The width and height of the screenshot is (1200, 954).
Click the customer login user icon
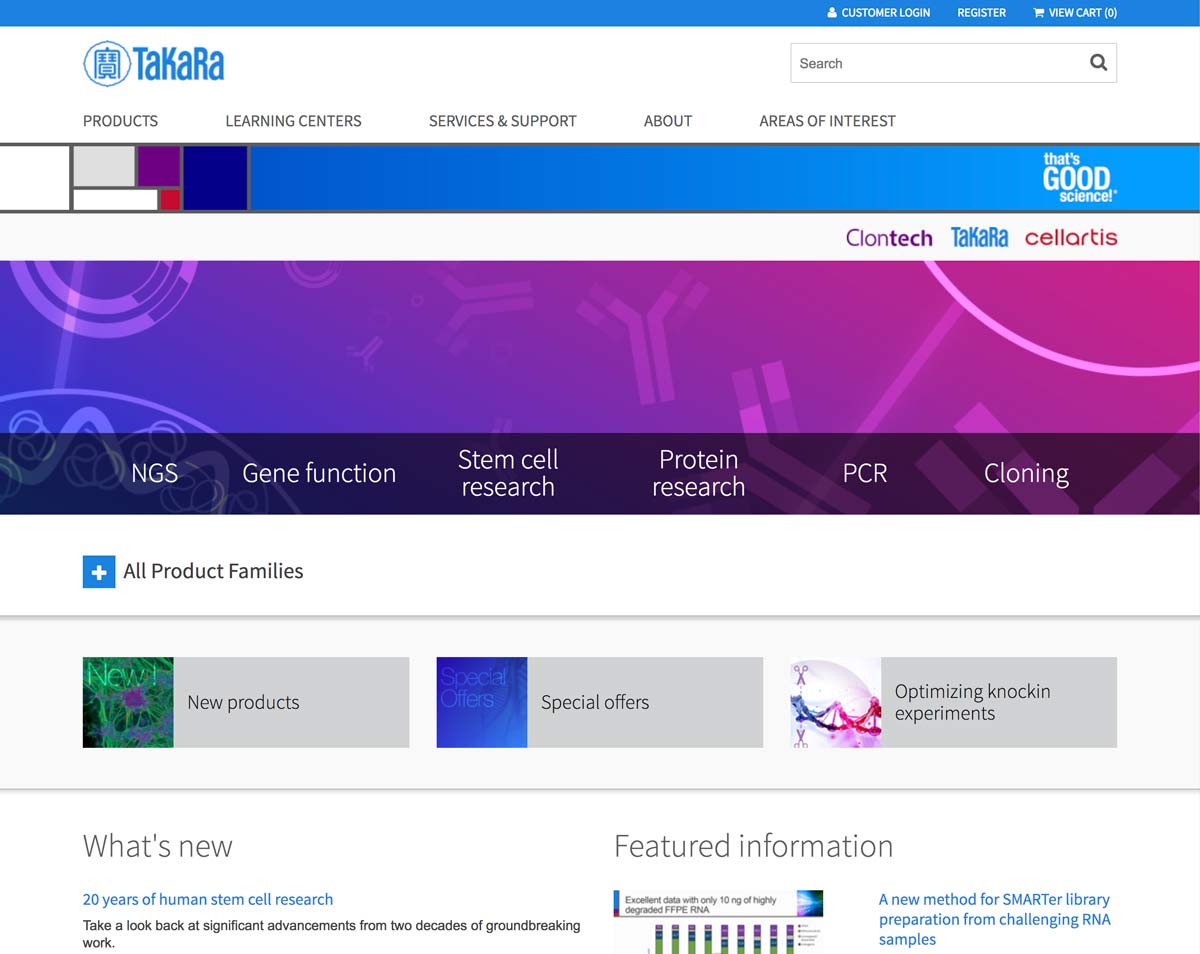[x=832, y=13]
